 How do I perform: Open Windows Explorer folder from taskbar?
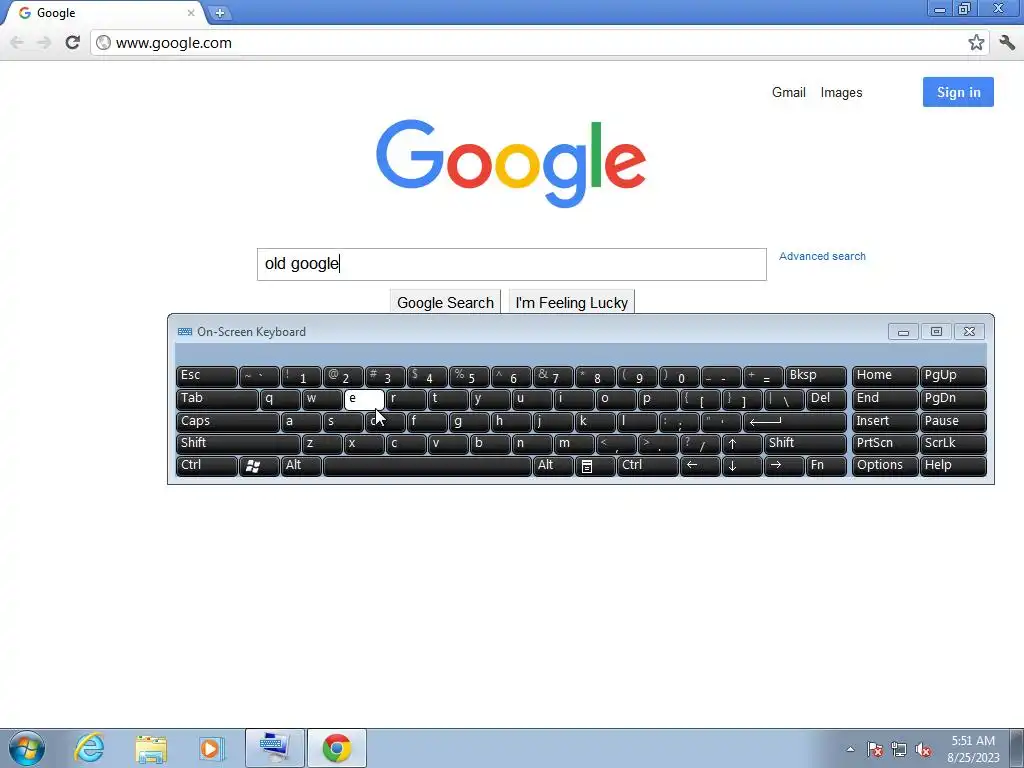(151, 748)
